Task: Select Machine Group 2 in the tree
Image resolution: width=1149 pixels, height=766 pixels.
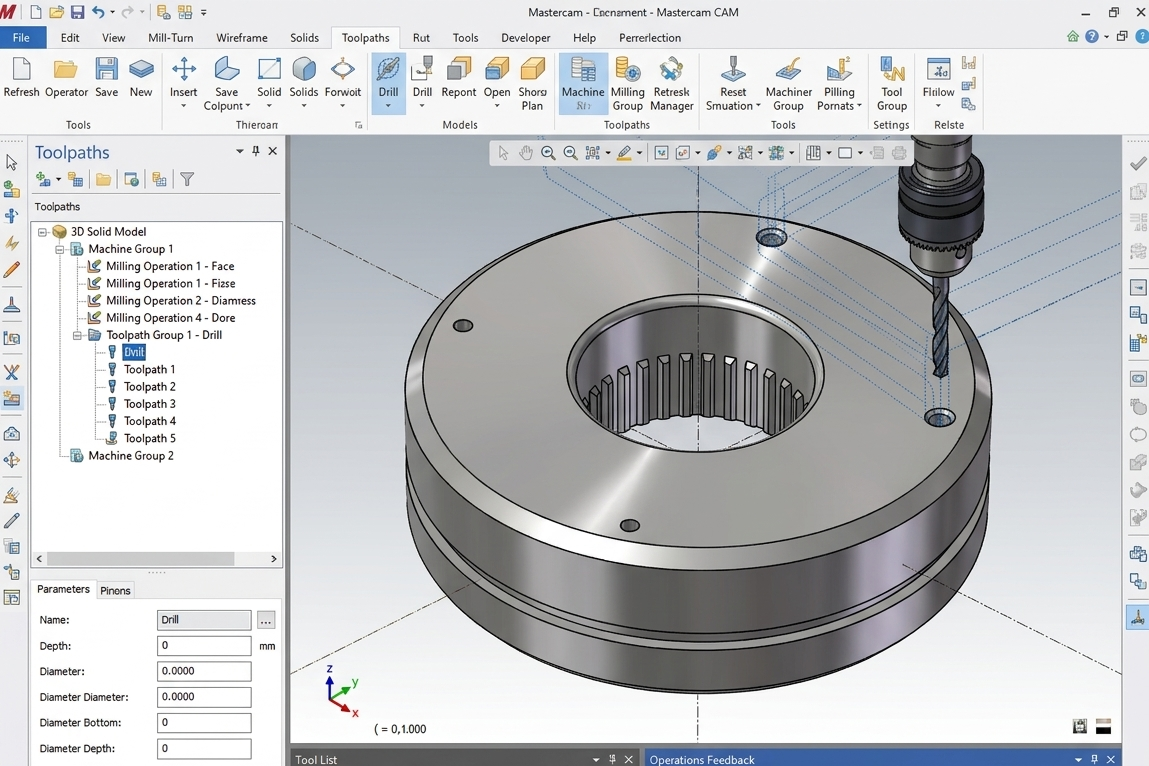Action: coord(130,455)
